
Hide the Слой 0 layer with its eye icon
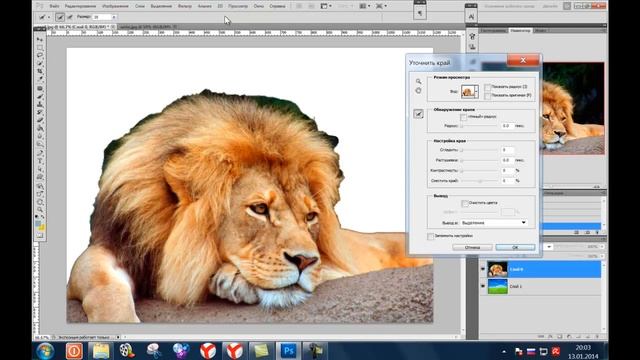coord(483,269)
